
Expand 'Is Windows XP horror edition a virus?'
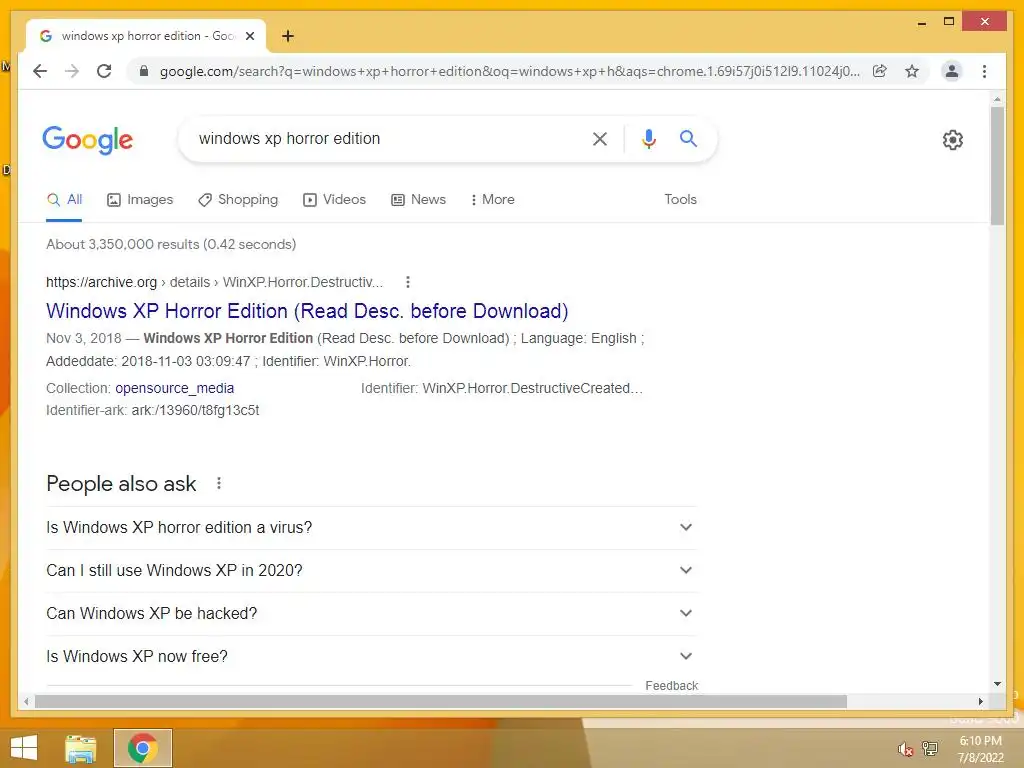(371, 528)
